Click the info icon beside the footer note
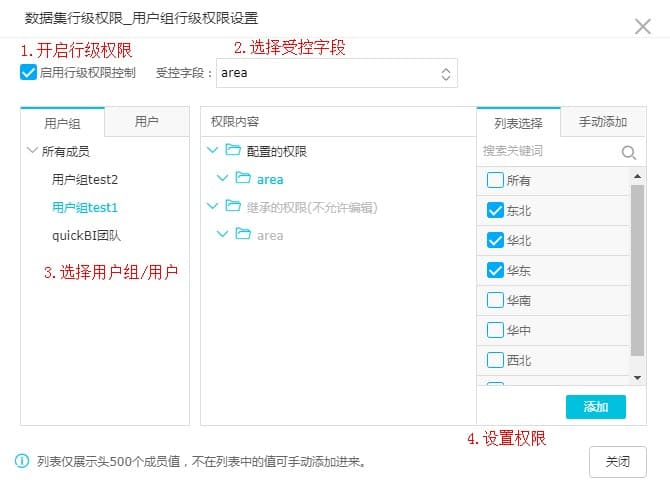Image resolution: width=670 pixels, height=483 pixels. [x=22, y=461]
